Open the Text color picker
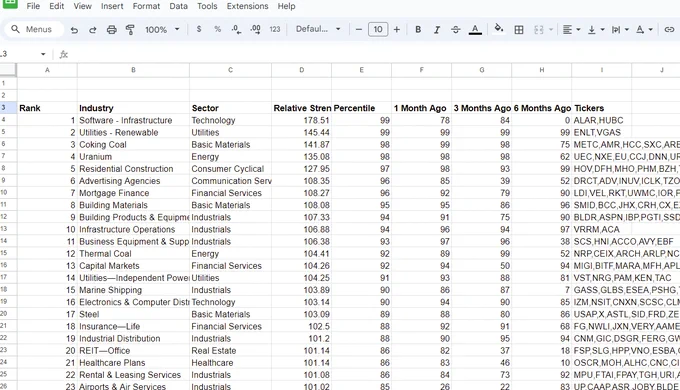The image size is (680, 390). (475, 29)
